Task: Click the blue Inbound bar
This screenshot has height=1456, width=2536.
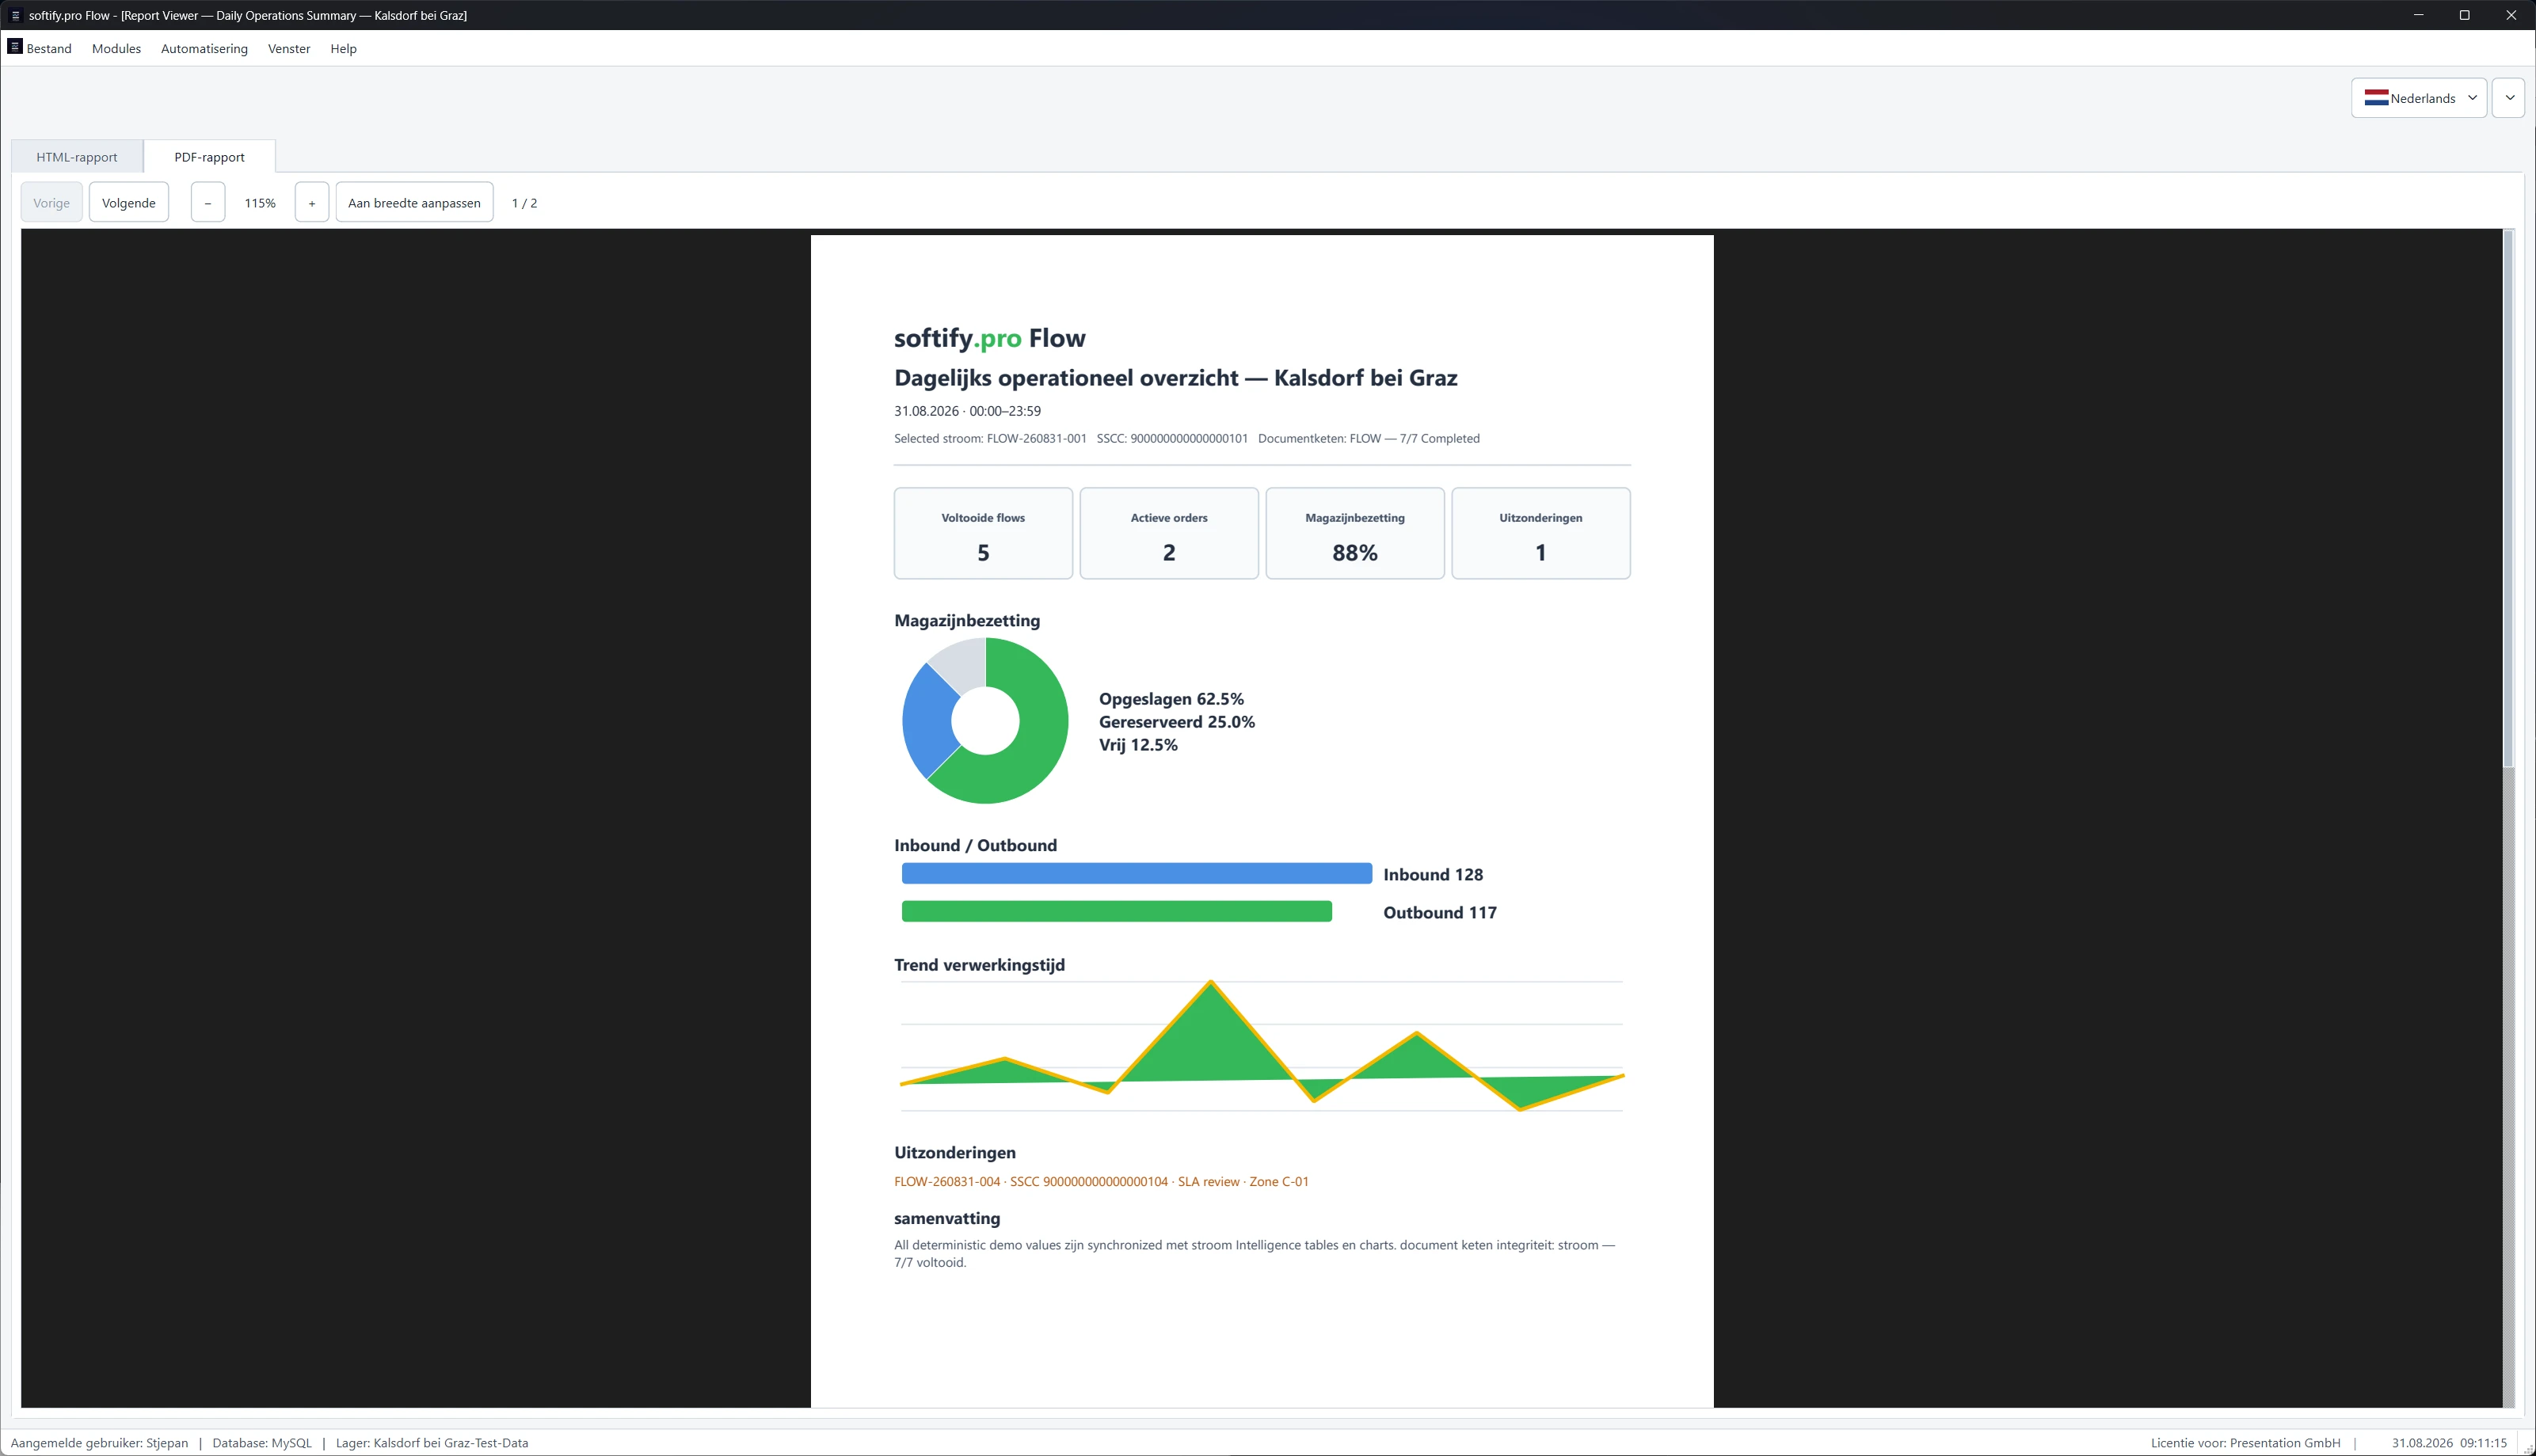Action: [x=1137, y=874]
